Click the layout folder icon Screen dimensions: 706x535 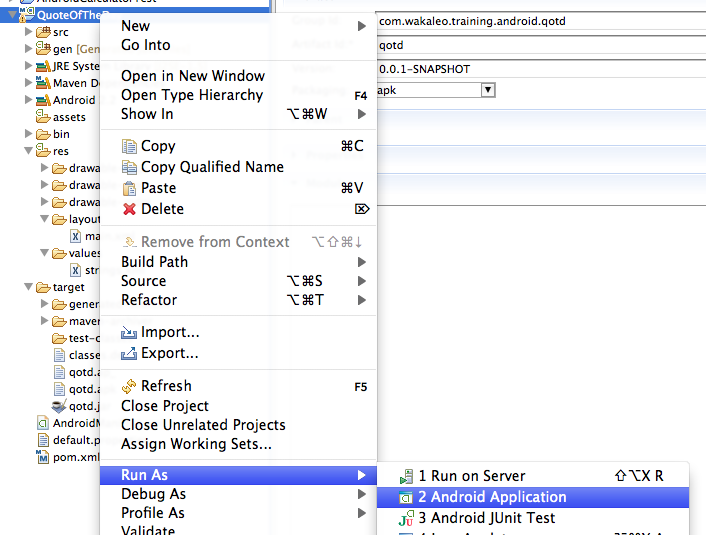coord(59,219)
